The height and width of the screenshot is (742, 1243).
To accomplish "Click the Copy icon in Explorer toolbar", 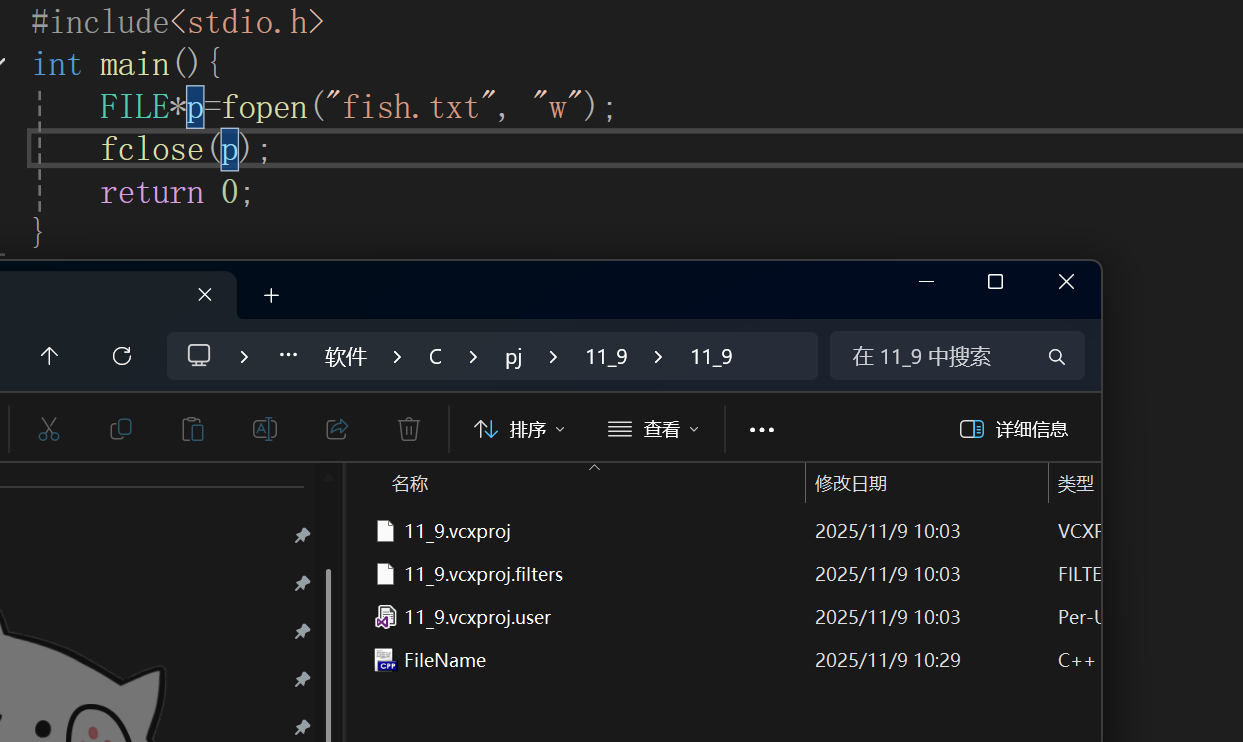I will coord(121,429).
